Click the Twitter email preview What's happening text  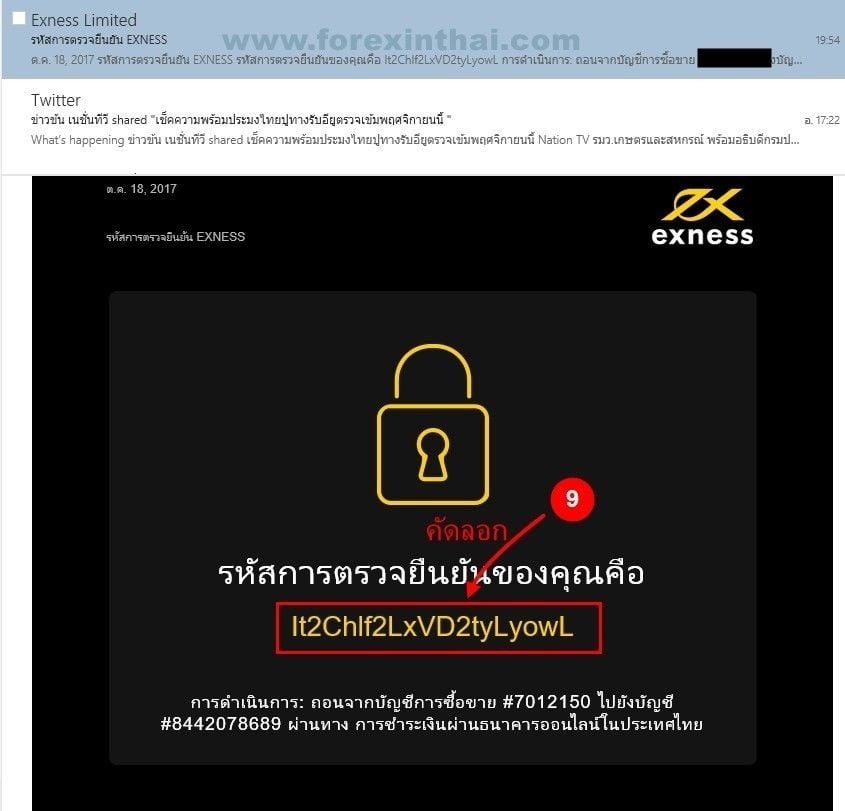[415, 140]
